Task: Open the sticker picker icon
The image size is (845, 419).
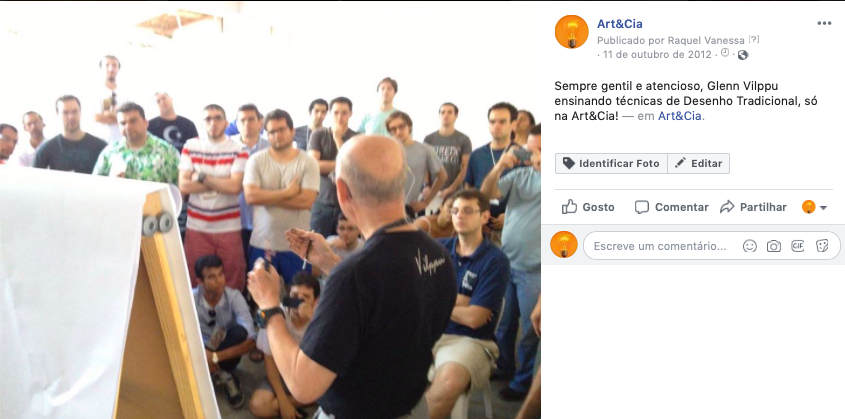Action: pyautogui.click(x=822, y=246)
